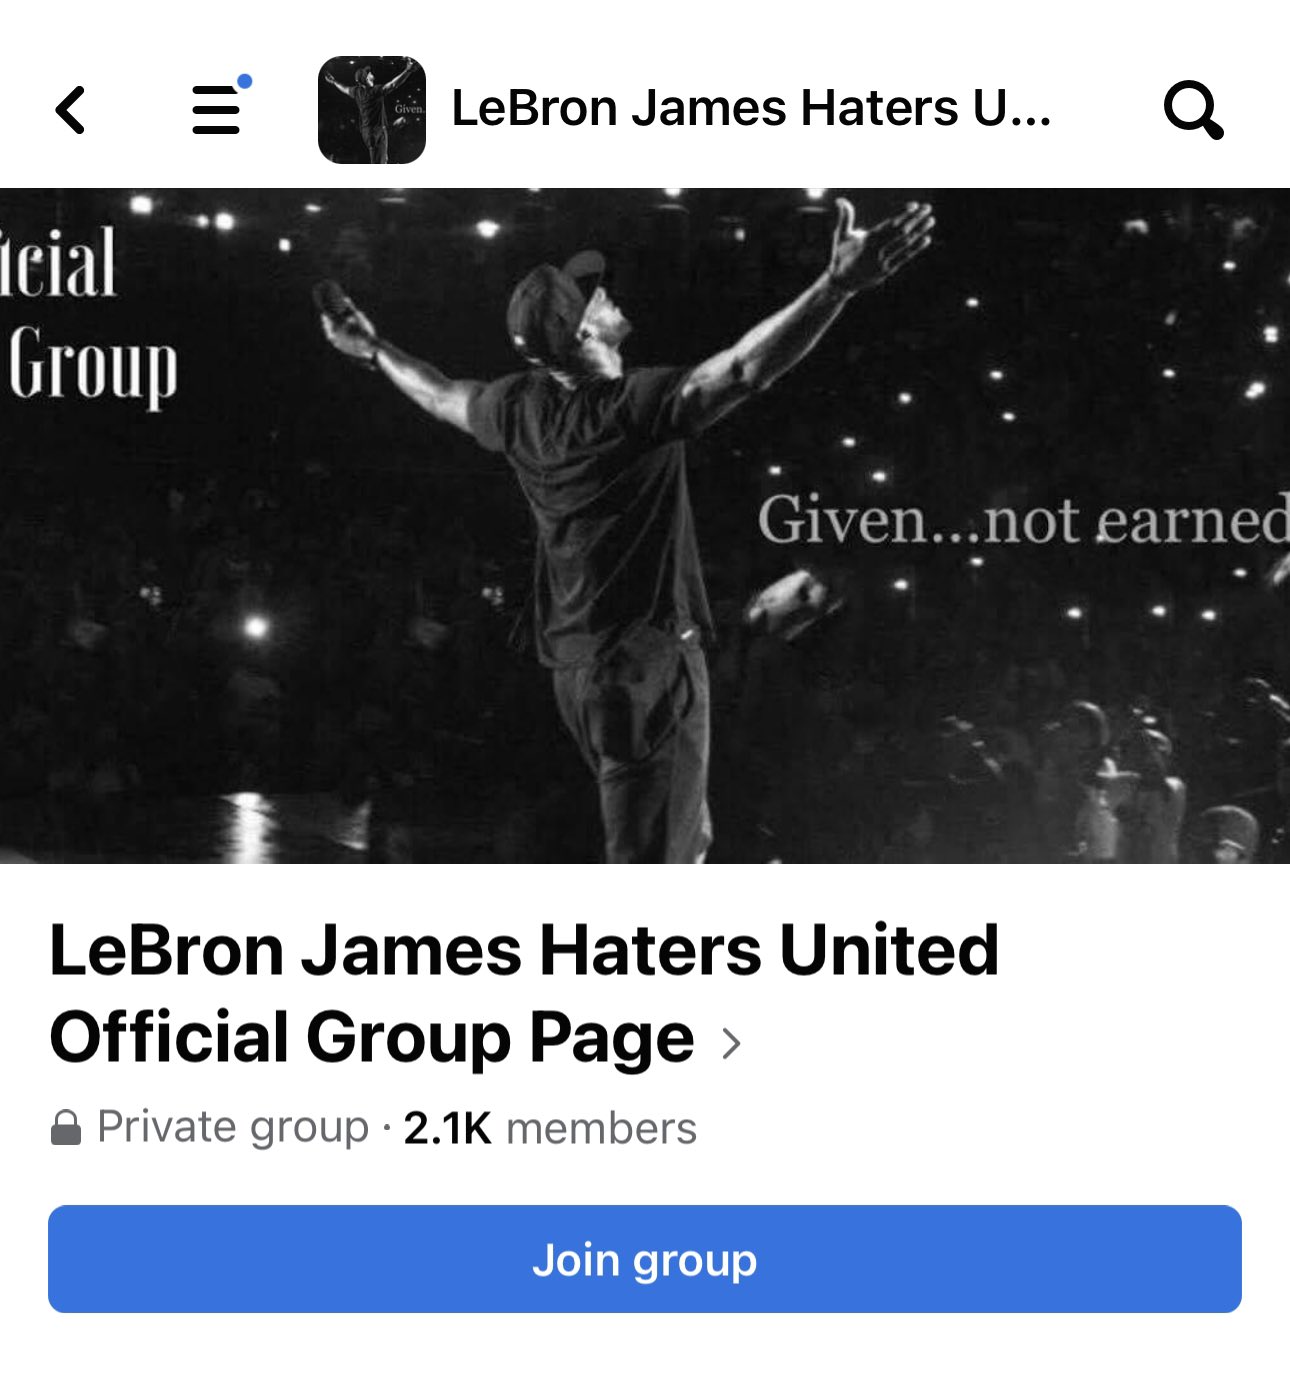Image resolution: width=1290 pixels, height=1374 pixels.
Task: Click the Official Group Page title line
Action: pyautogui.click(x=372, y=1038)
